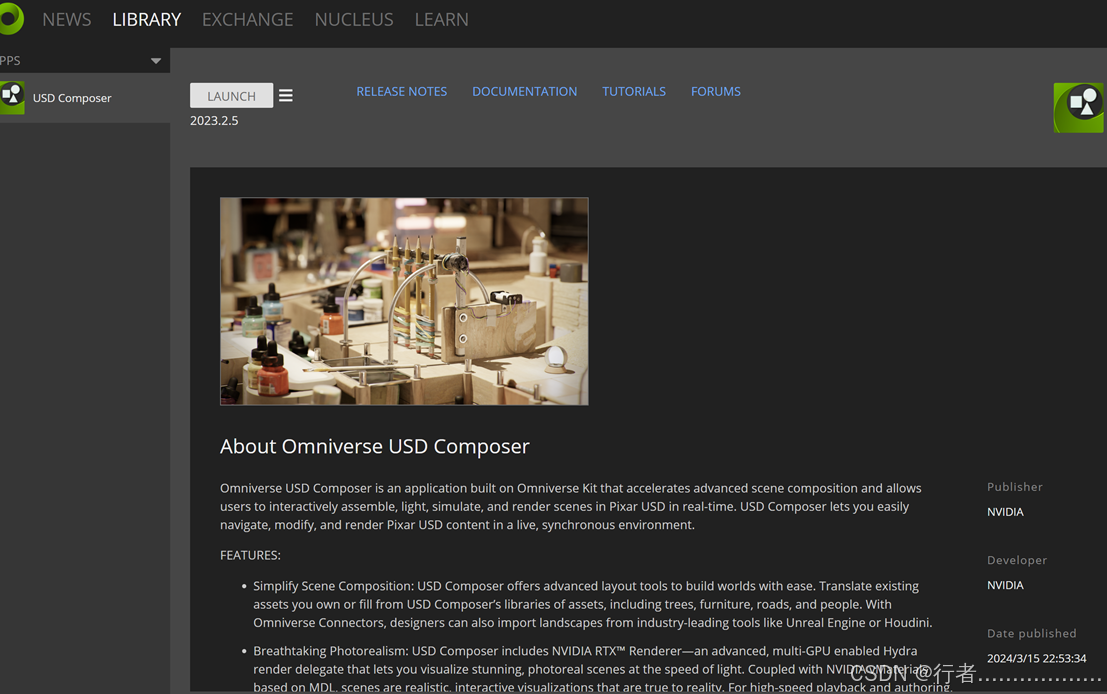This screenshot has height=694, width=1107.
Task: Click the USD Composer app icon top-right
Action: pos(1079,107)
